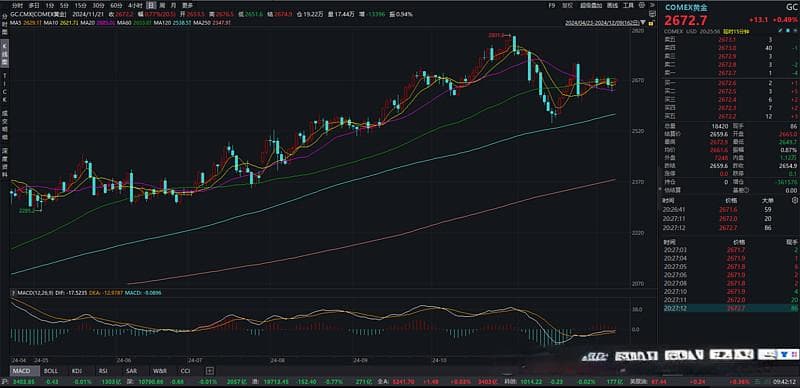
Task: Choose the 5分 five-minute interval
Action: pos(65,5)
